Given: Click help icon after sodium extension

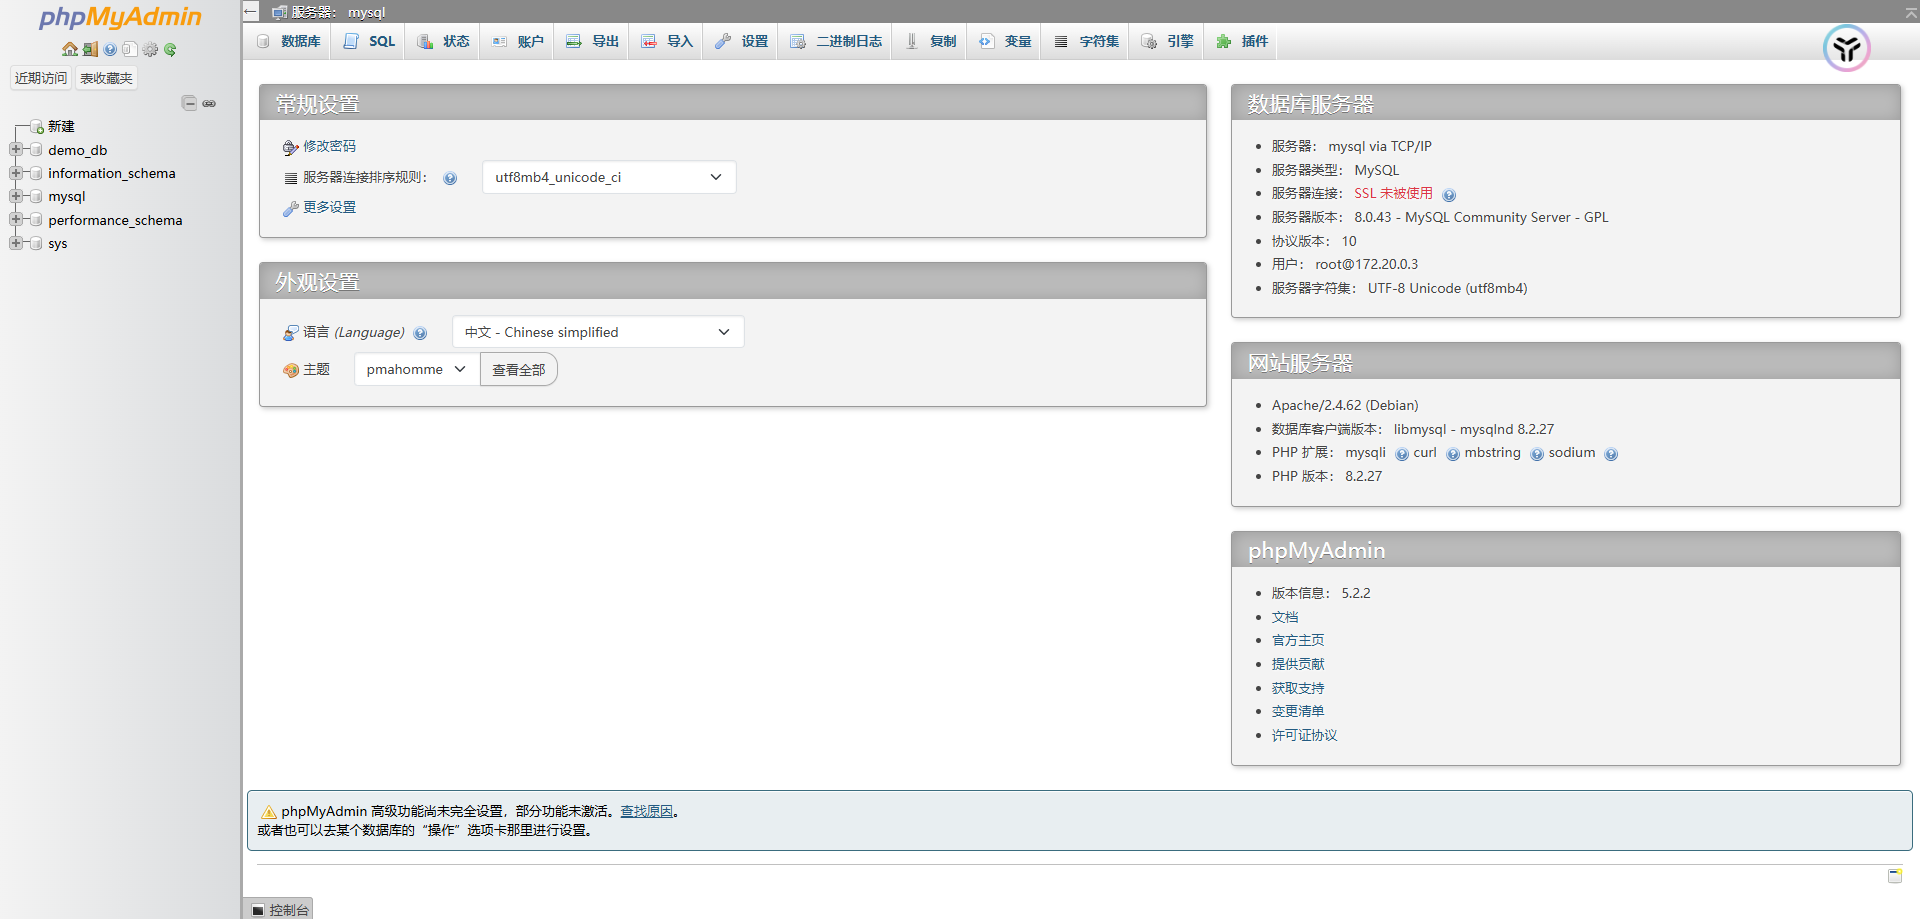Looking at the screenshot, I should (1611, 454).
